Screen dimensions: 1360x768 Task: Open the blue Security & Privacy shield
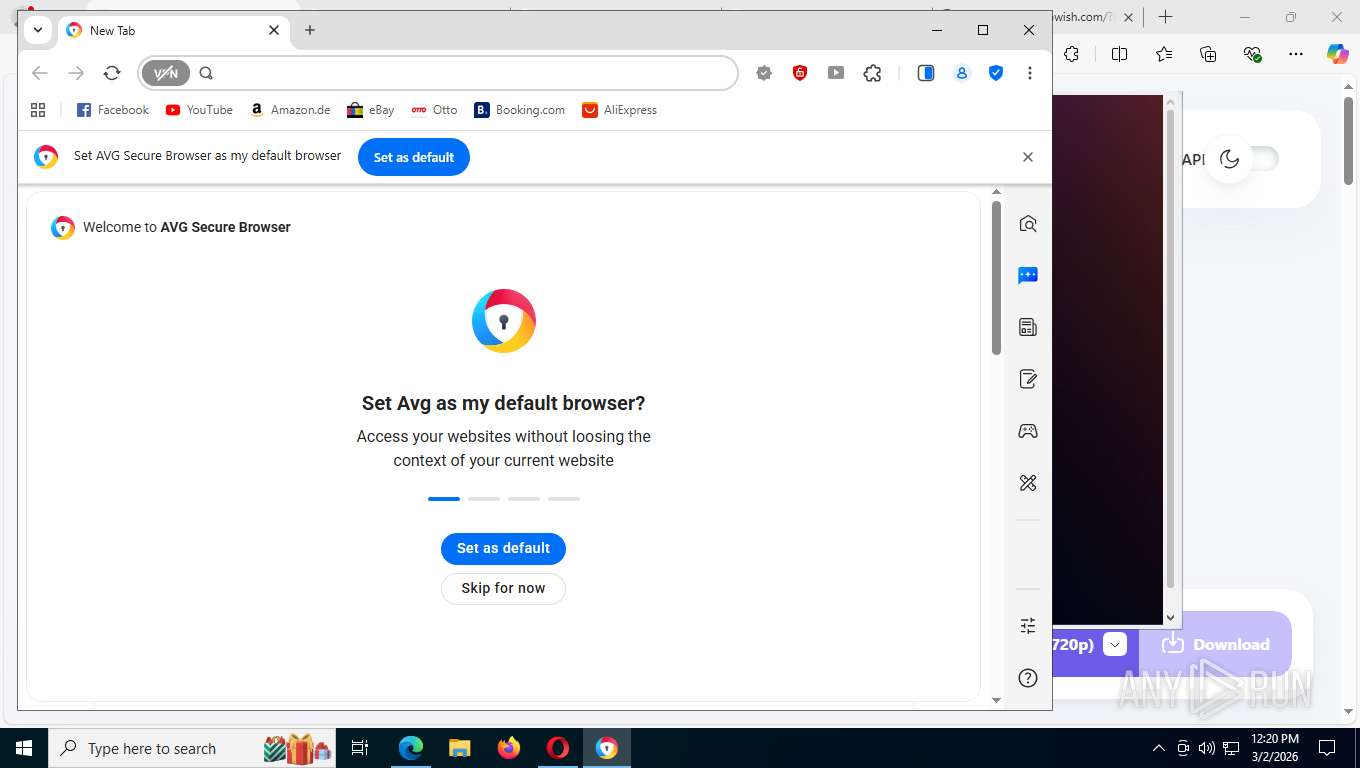pos(996,73)
